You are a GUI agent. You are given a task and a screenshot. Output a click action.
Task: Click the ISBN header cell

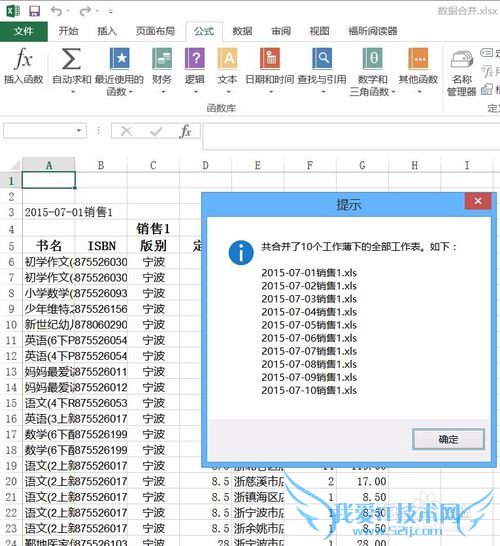(x=101, y=246)
